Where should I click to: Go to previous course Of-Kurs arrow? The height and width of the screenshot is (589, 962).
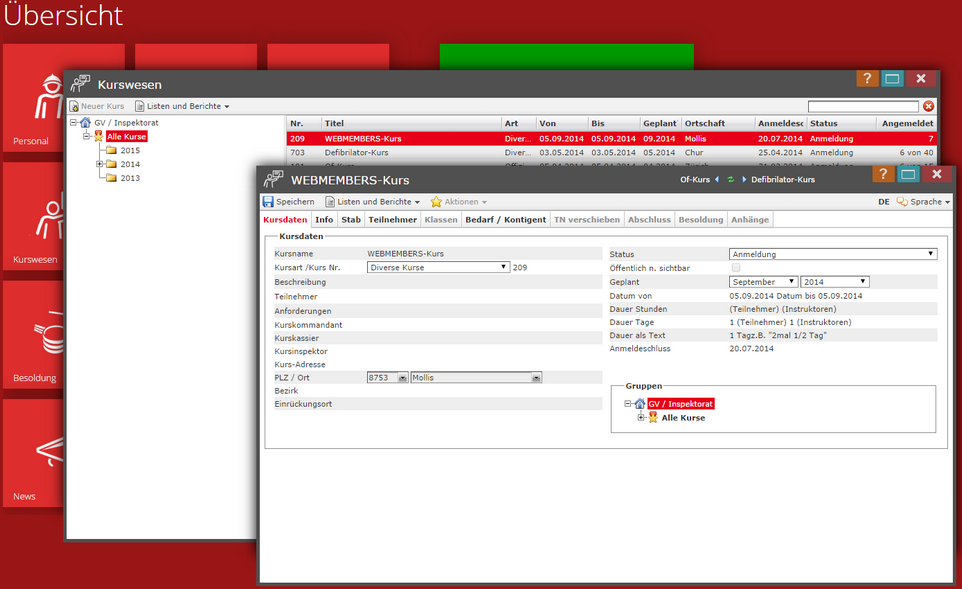coord(716,180)
